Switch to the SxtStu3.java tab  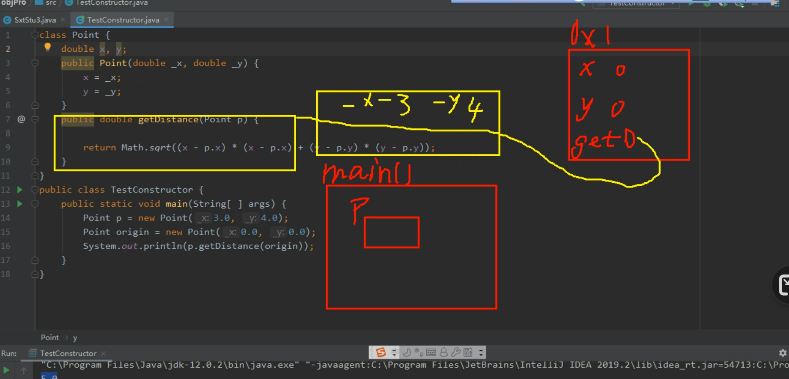[x=30, y=20]
